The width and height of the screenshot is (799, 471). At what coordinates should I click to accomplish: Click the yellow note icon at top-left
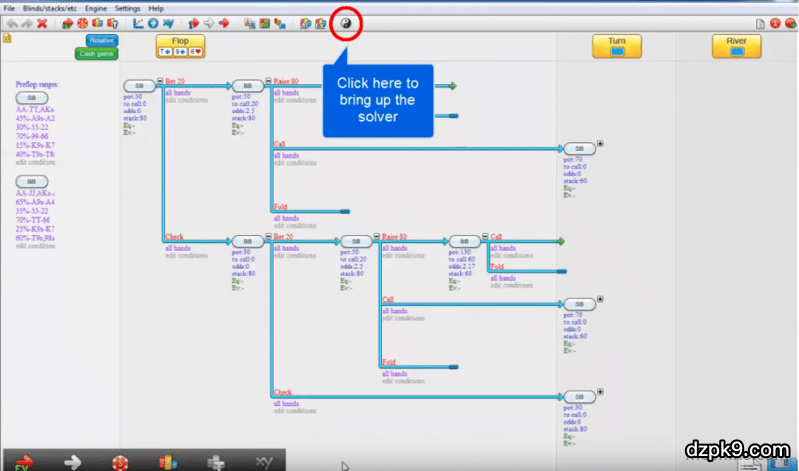[7, 39]
